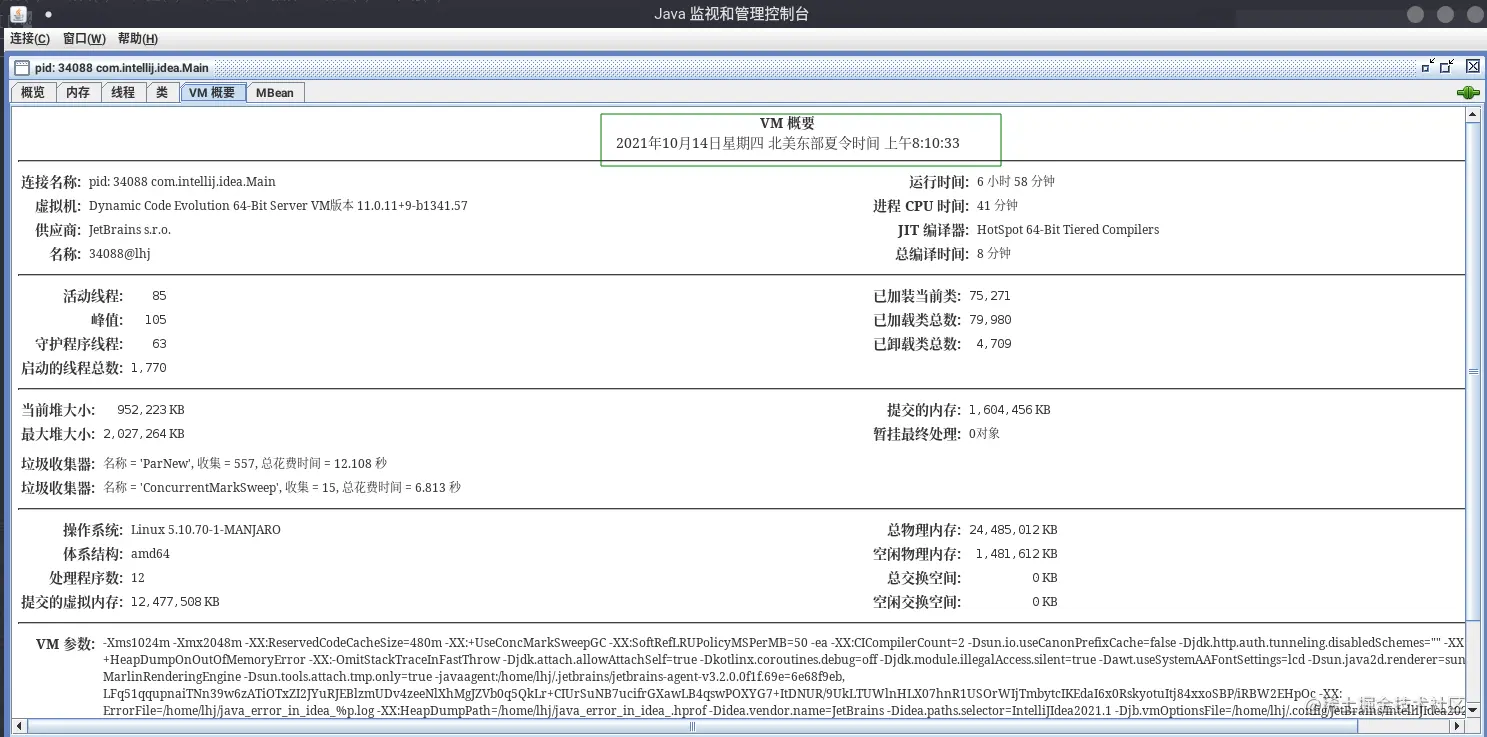The width and height of the screenshot is (1487, 737).
Task: Select the VM 概要 tab
Action: (x=213, y=92)
